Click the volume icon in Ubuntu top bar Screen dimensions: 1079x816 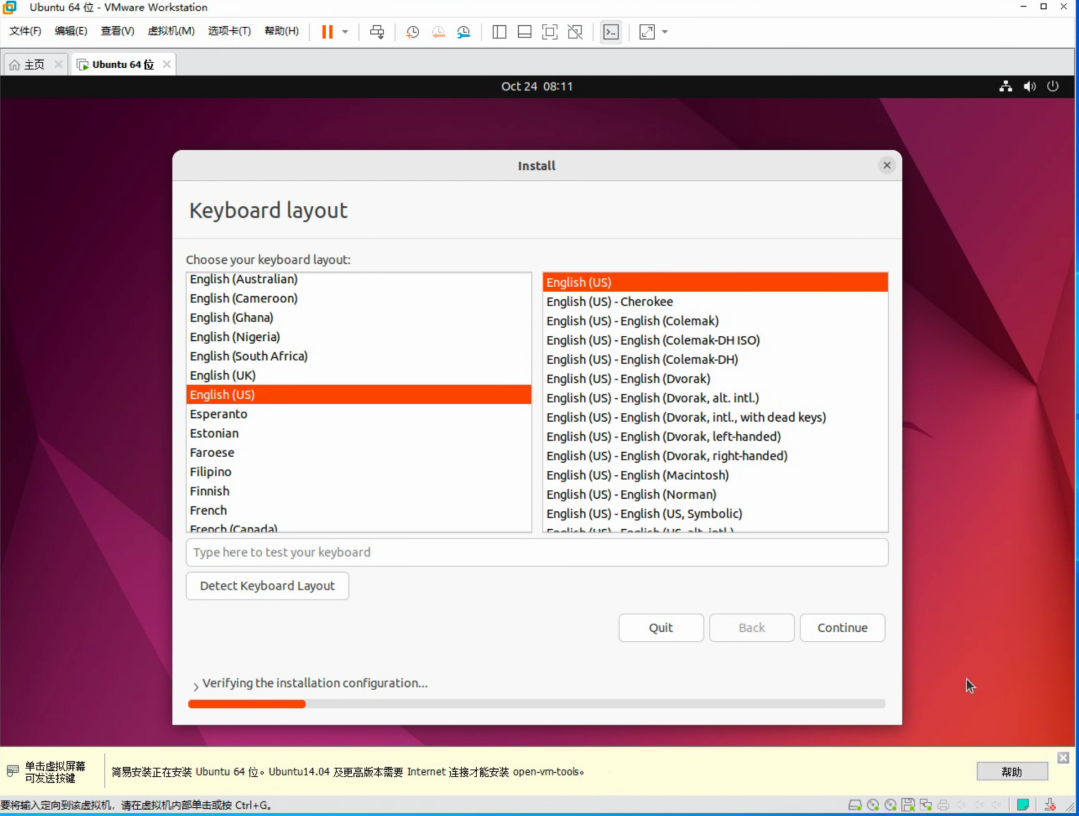1029,86
